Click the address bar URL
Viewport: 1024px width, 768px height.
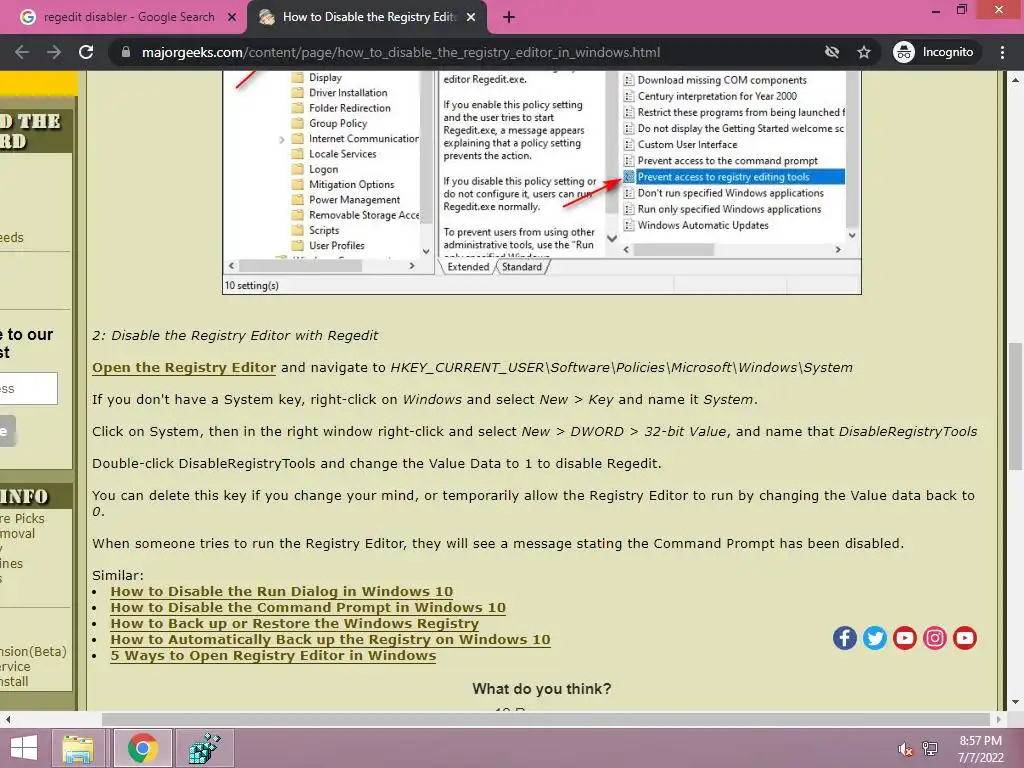(400, 52)
